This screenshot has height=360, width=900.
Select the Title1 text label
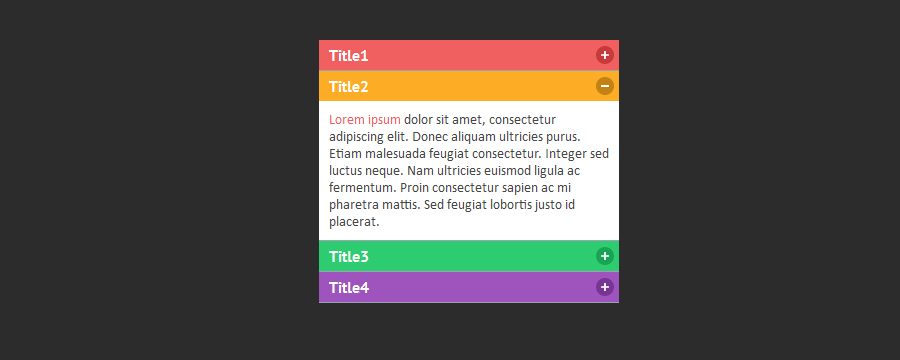tap(348, 56)
